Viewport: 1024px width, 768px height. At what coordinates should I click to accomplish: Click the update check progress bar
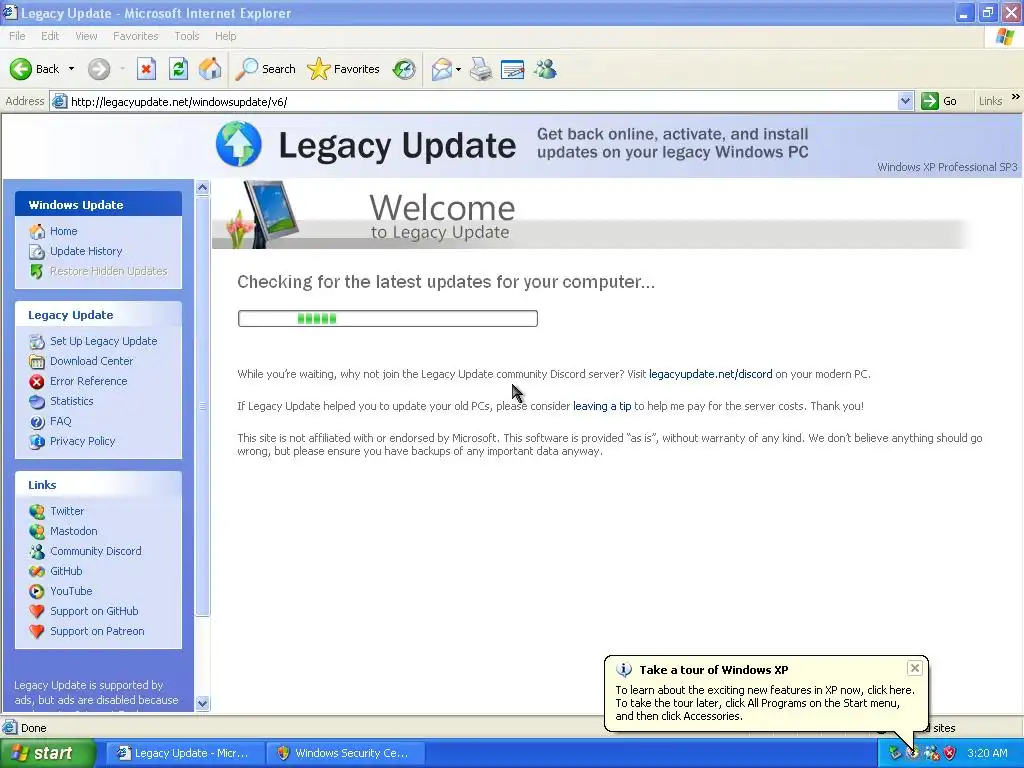point(388,319)
